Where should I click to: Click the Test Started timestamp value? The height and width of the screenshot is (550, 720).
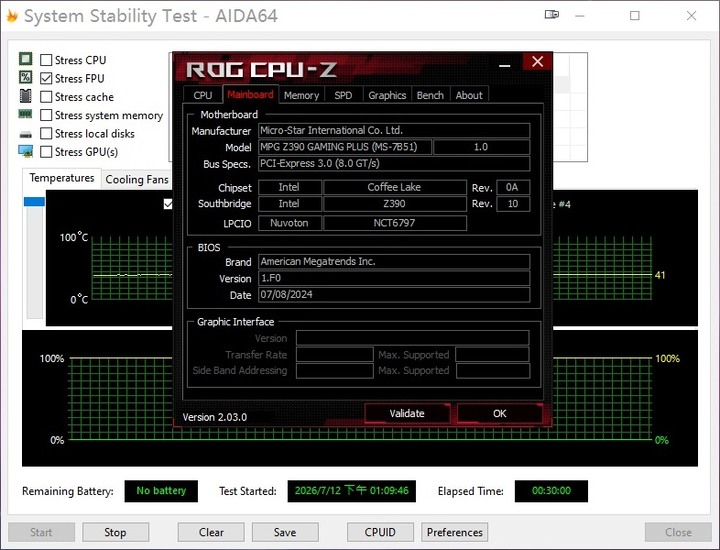tap(352, 491)
